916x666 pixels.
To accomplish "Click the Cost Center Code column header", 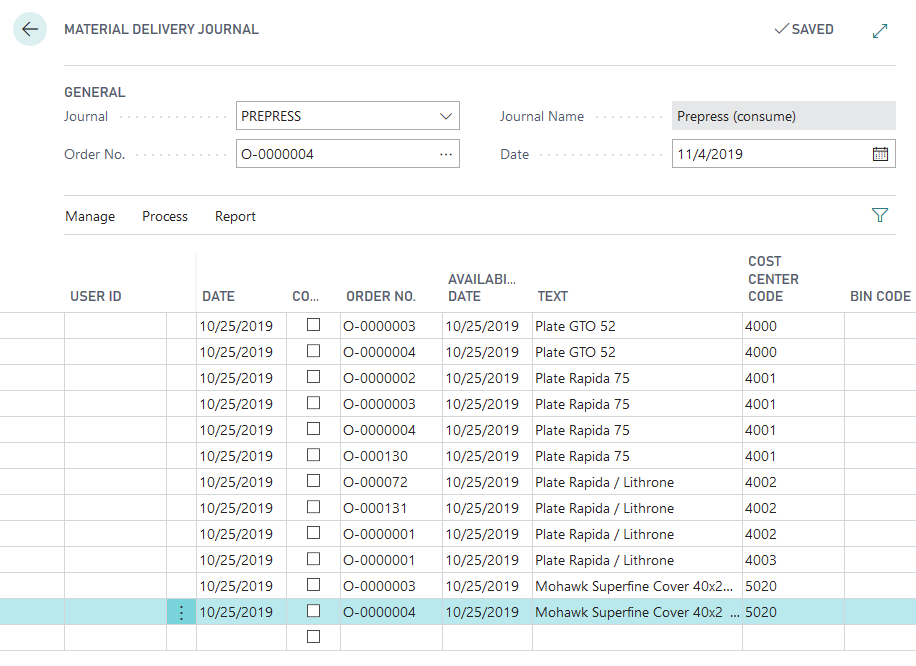I will tap(773, 279).
